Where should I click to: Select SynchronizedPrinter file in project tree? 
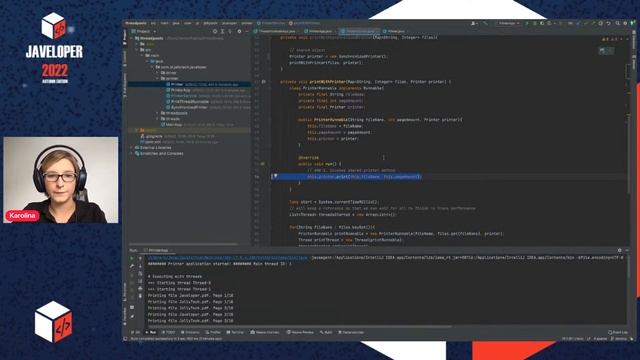tap(189, 107)
